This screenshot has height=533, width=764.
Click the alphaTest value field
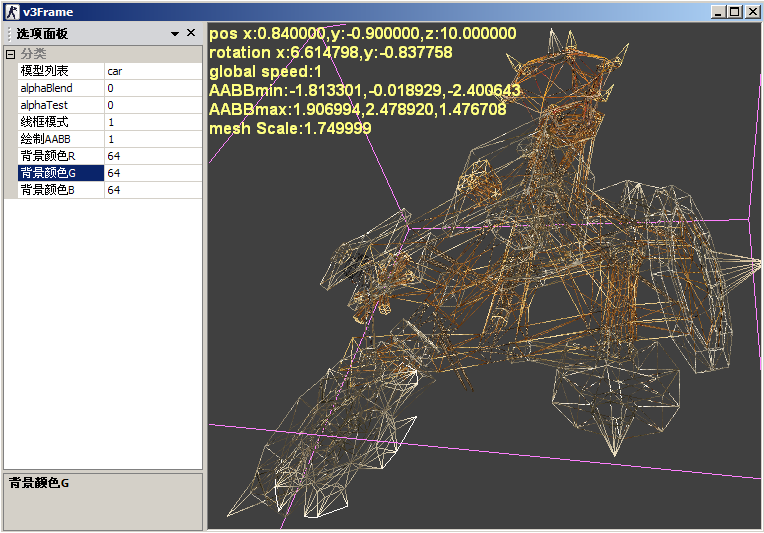(153, 105)
